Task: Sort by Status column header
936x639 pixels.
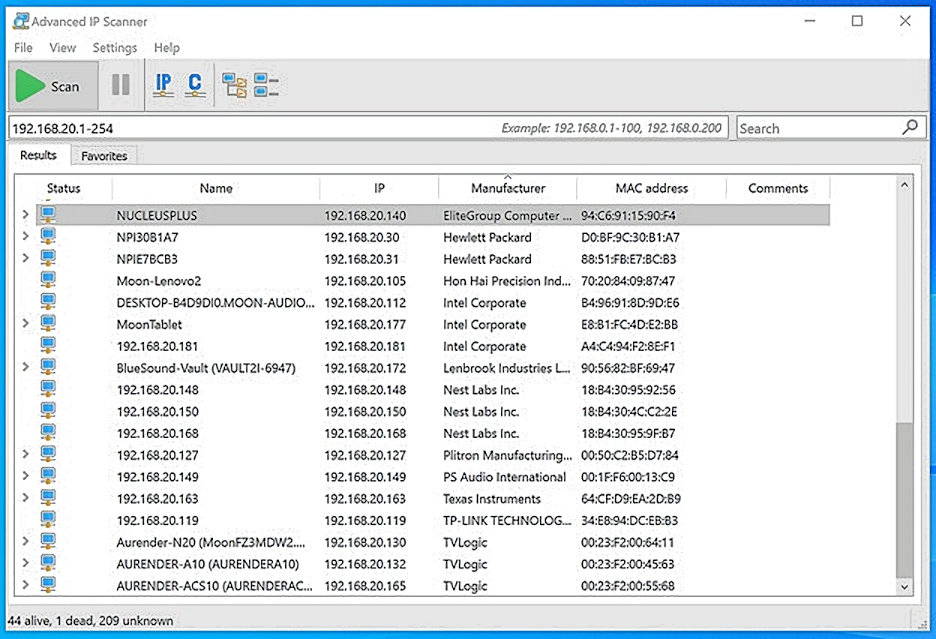Action: (x=63, y=188)
